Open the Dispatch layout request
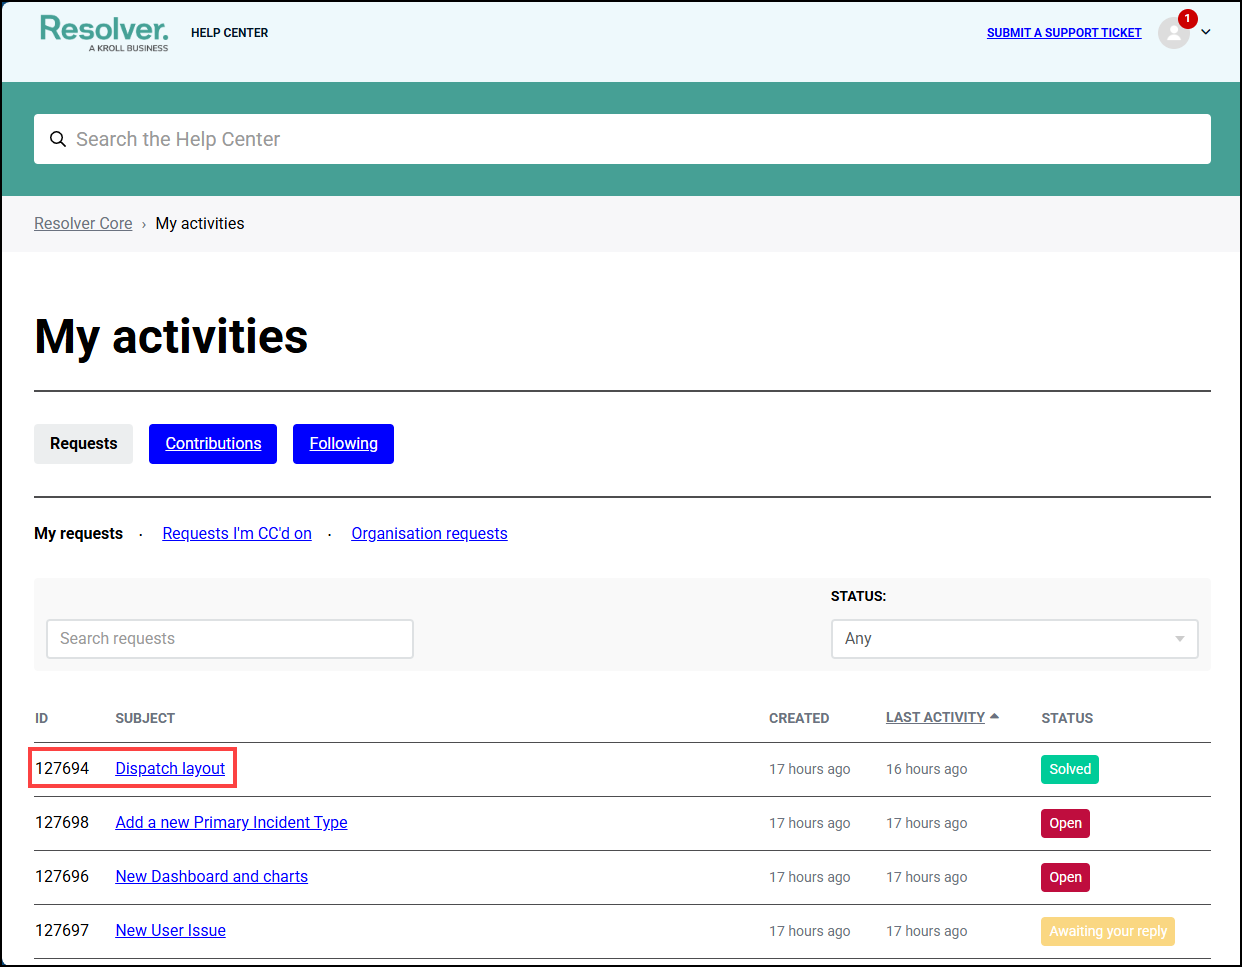The width and height of the screenshot is (1242, 967). [x=170, y=769]
